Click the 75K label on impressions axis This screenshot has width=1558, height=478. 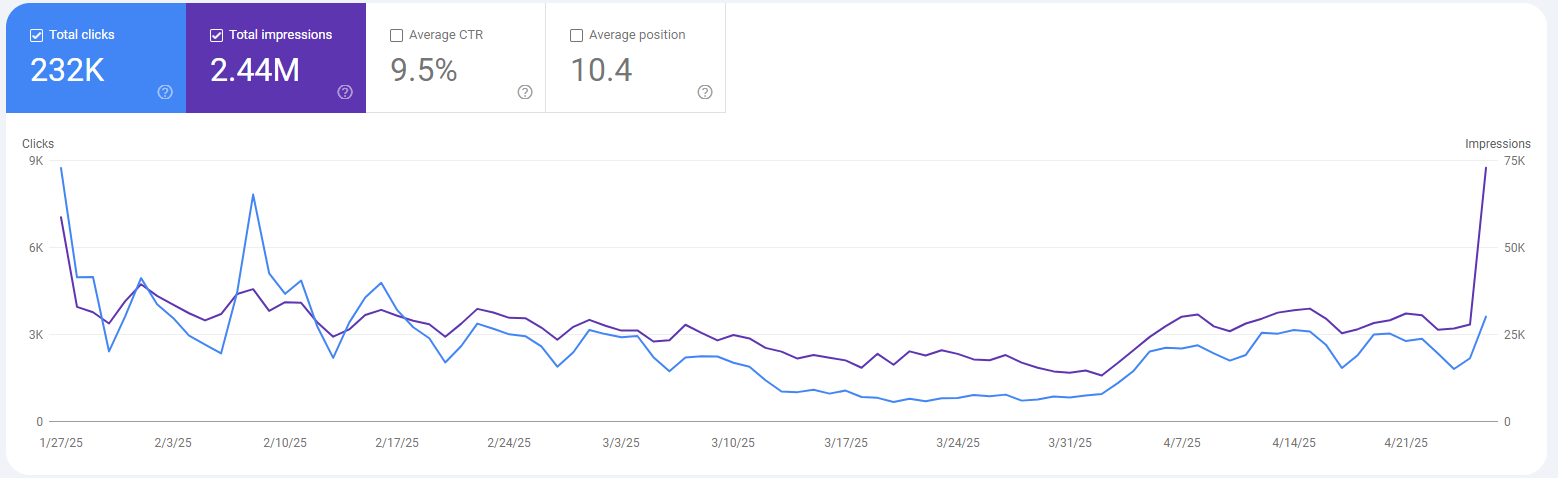(1513, 161)
